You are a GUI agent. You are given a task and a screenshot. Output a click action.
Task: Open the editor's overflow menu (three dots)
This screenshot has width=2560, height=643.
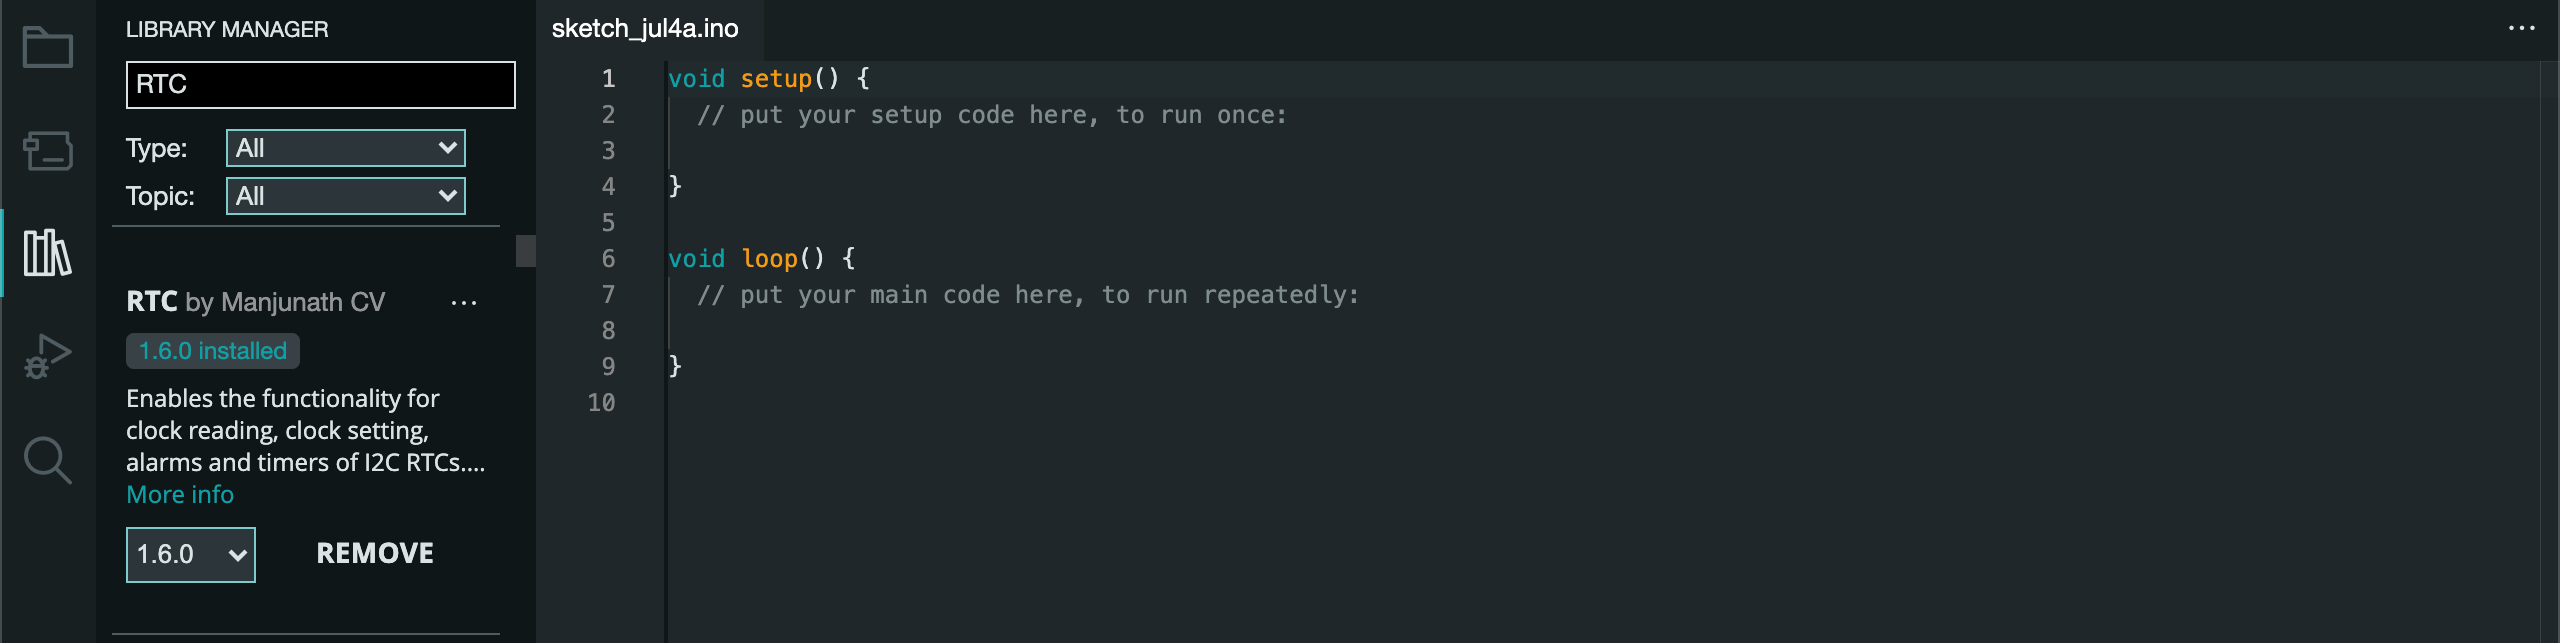(2522, 29)
